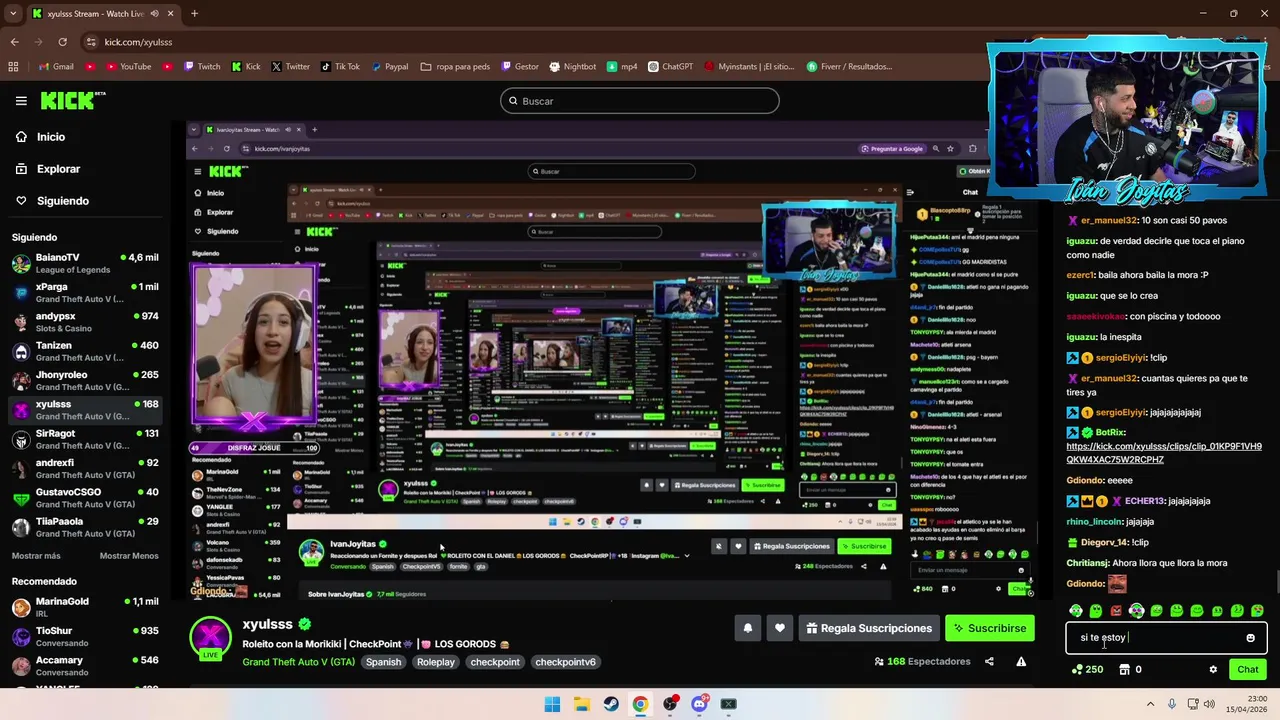Click the notification bell button

pos(748,628)
